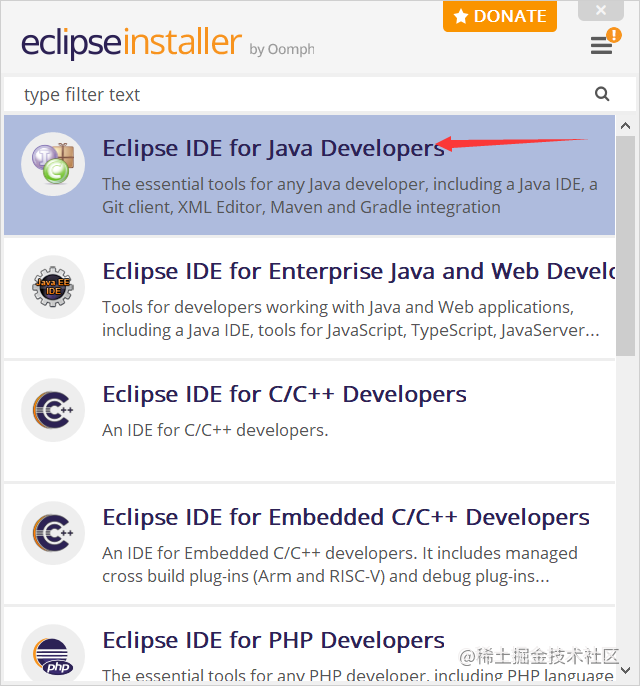The width and height of the screenshot is (640, 686).
Task: Click the scrollbar down arrow
Action: pos(626,670)
